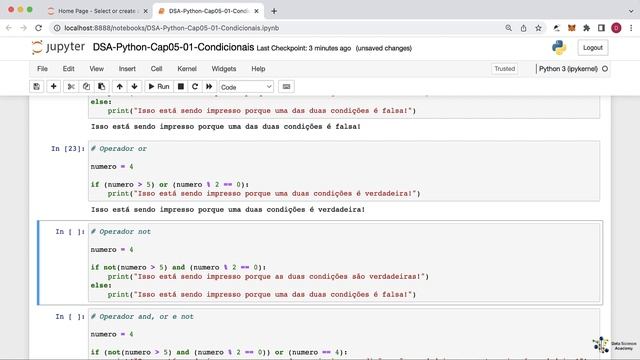Paste cells below icon
This screenshot has height=360, width=640.
pyautogui.click(x=101, y=87)
